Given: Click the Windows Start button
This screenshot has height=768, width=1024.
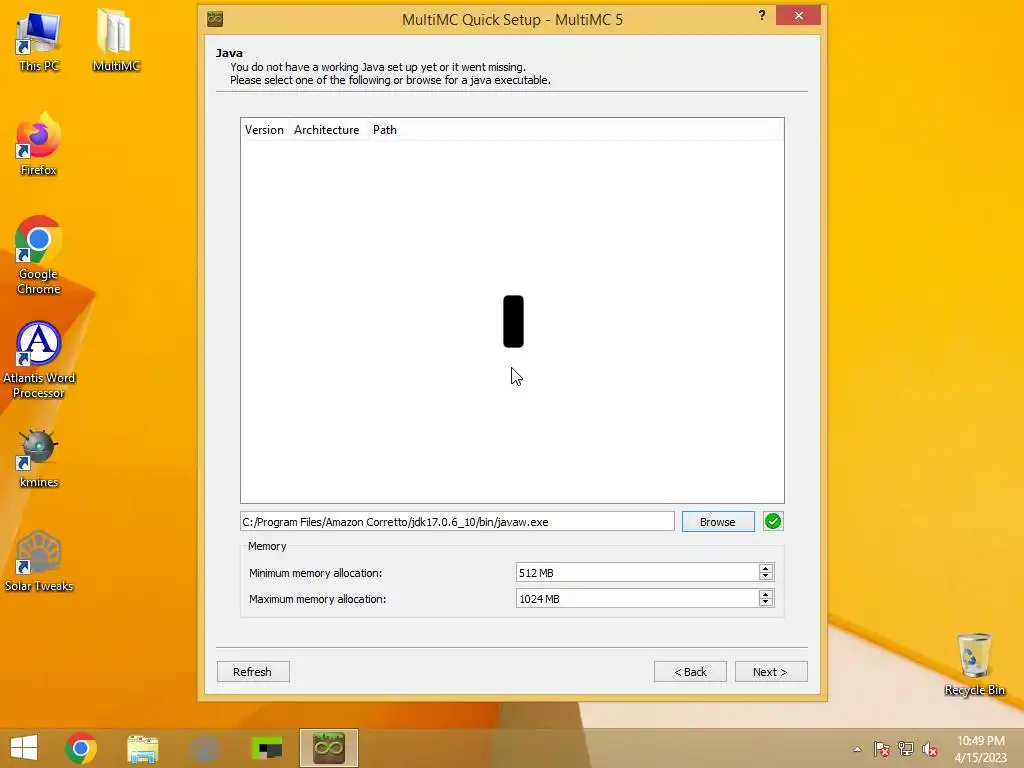Looking at the screenshot, I should [x=24, y=748].
